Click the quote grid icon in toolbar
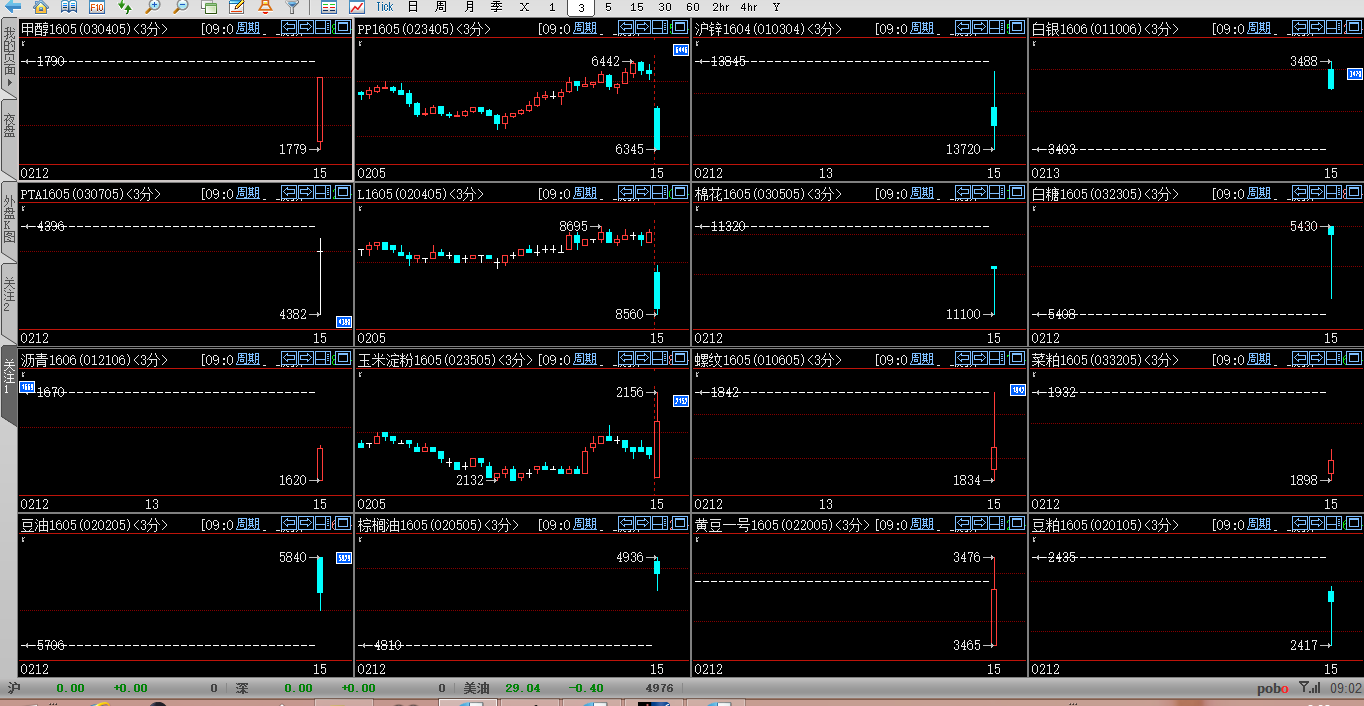 (330, 7)
